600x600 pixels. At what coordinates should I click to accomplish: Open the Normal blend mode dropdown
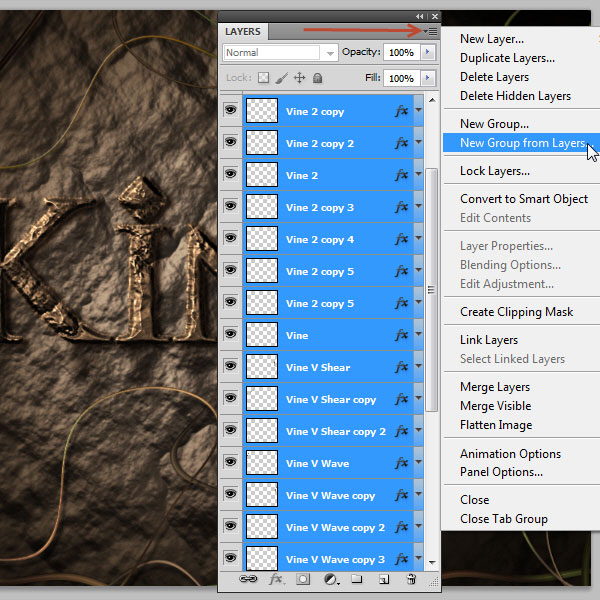coord(280,52)
